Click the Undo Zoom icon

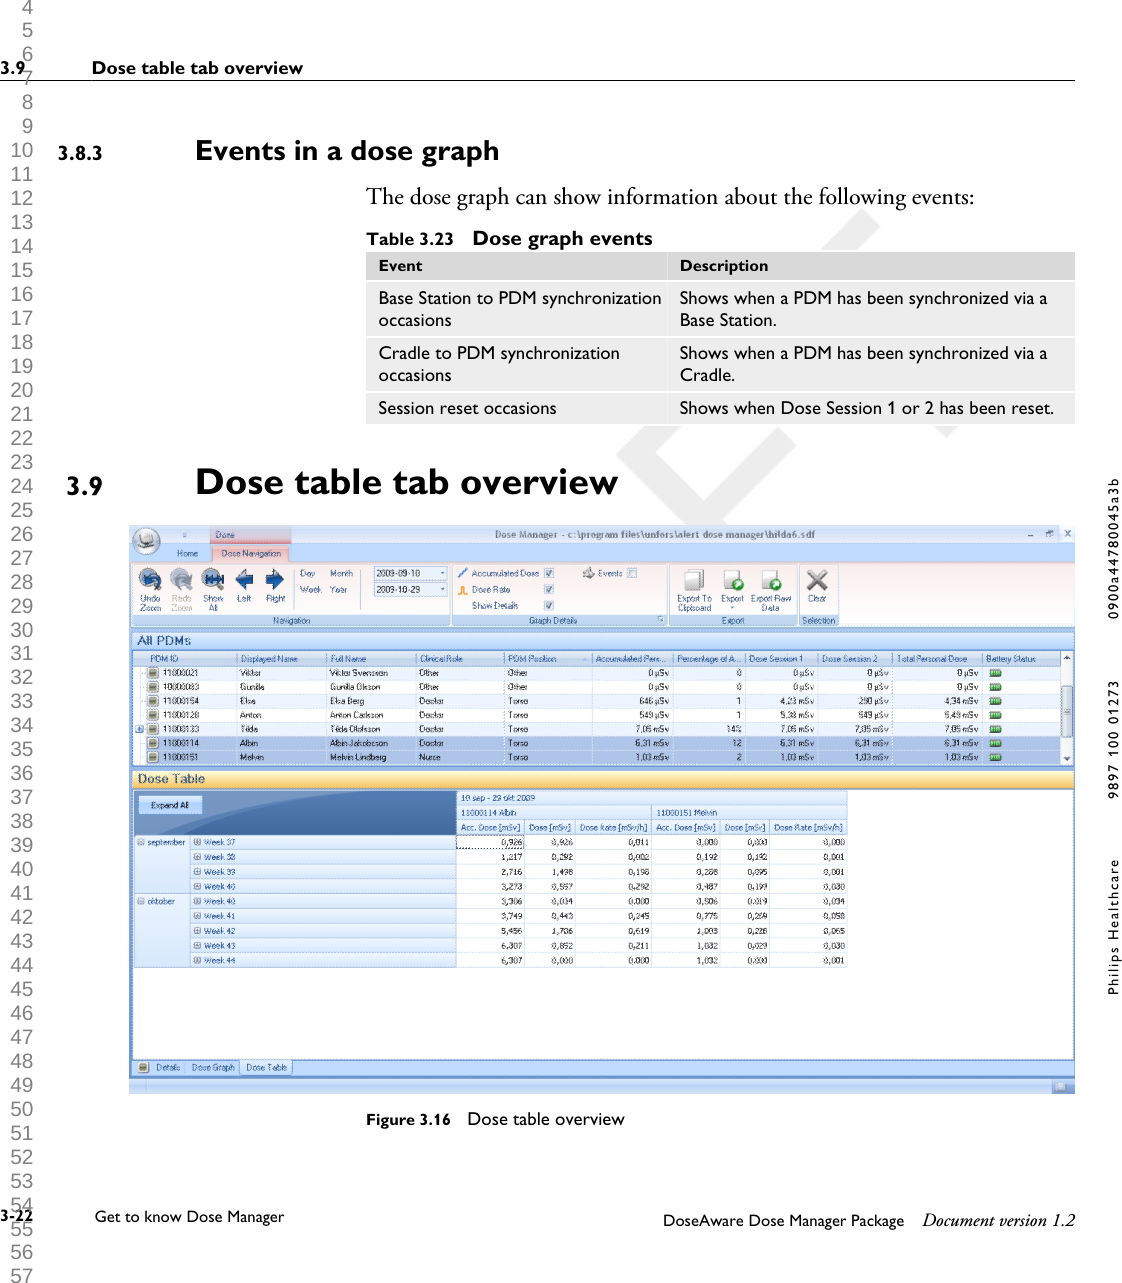149,580
